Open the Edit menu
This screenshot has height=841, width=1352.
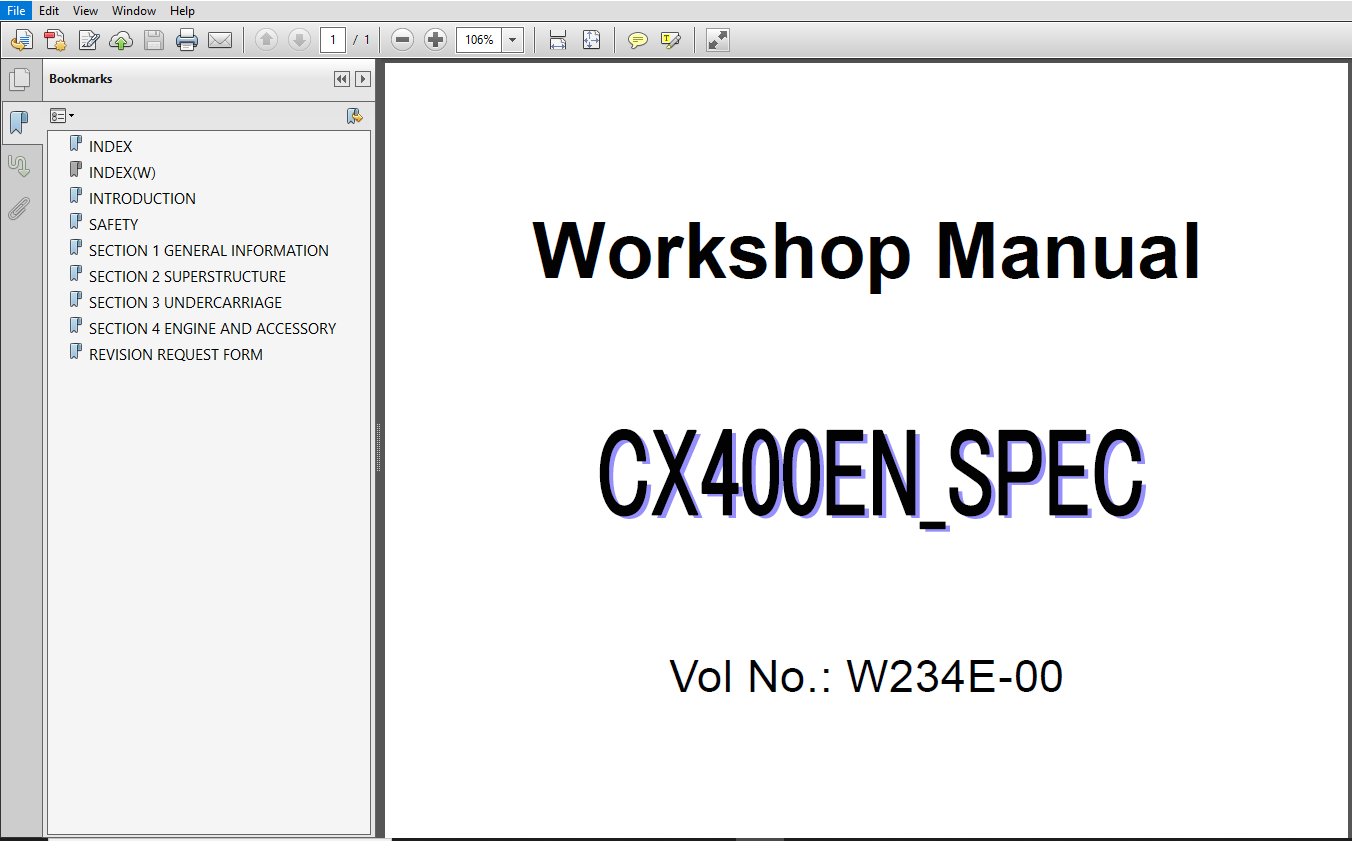[x=49, y=10]
